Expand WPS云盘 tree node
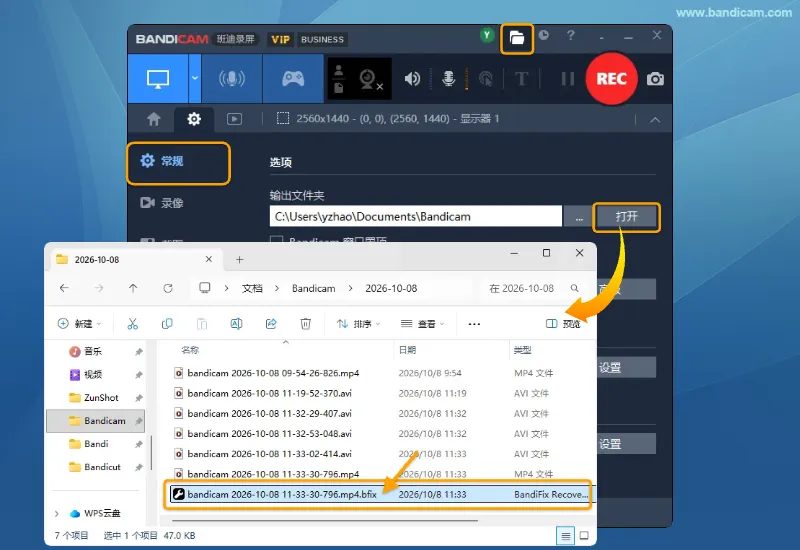 pyautogui.click(x=57, y=513)
